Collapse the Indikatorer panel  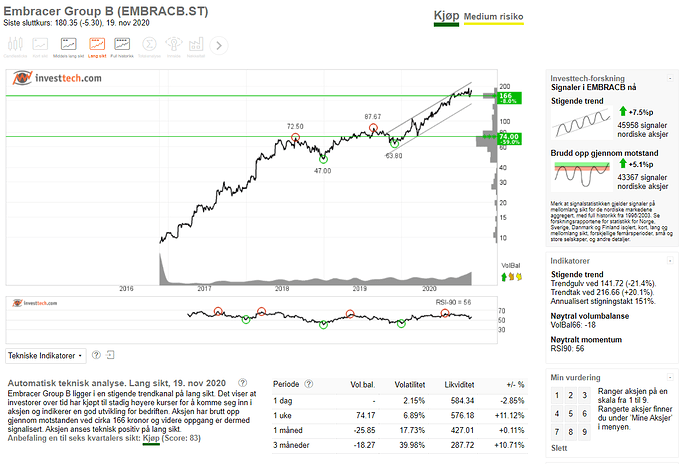coord(670,261)
